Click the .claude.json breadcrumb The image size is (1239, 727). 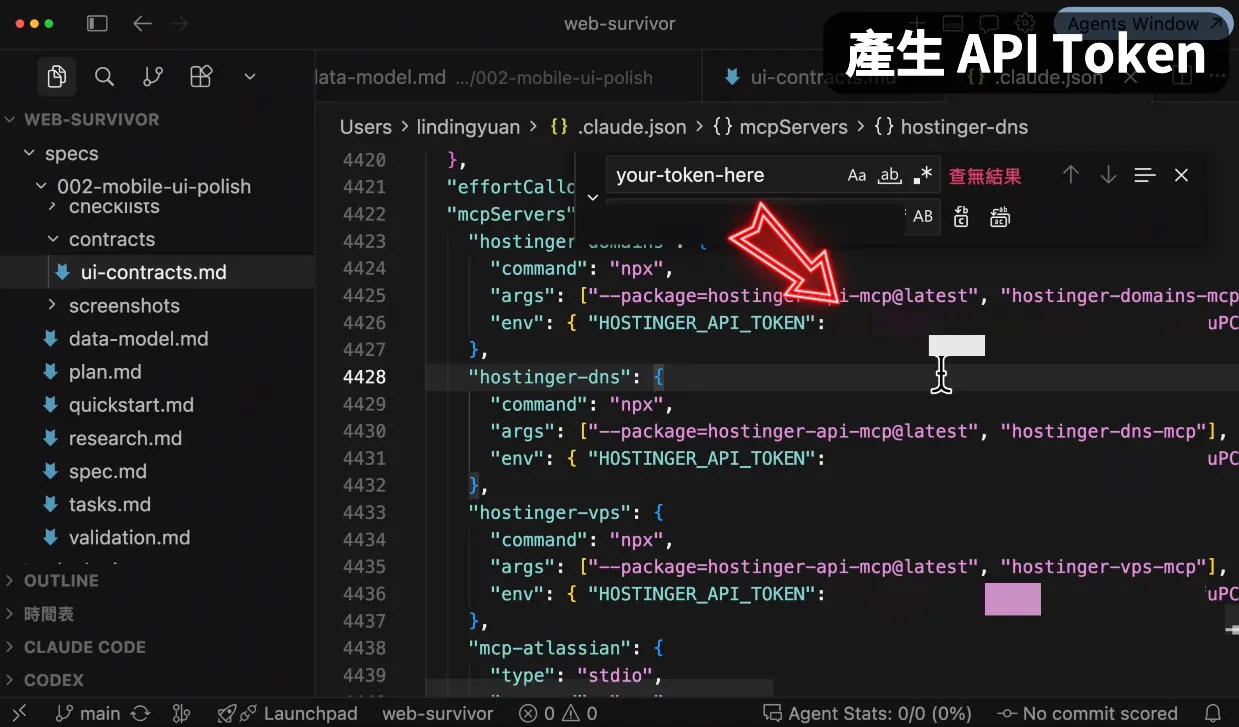click(632, 127)
